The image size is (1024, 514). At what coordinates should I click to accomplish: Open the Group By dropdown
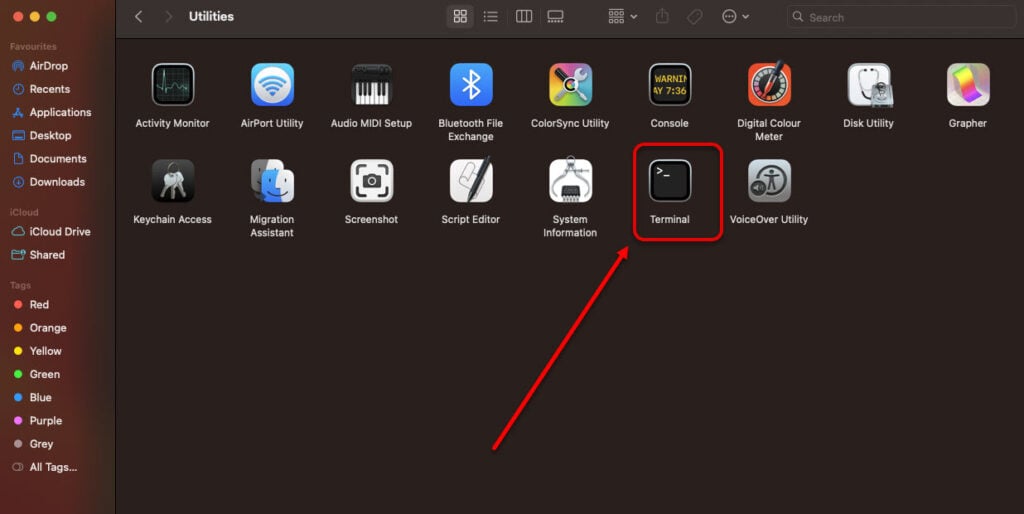coord(622,17)
